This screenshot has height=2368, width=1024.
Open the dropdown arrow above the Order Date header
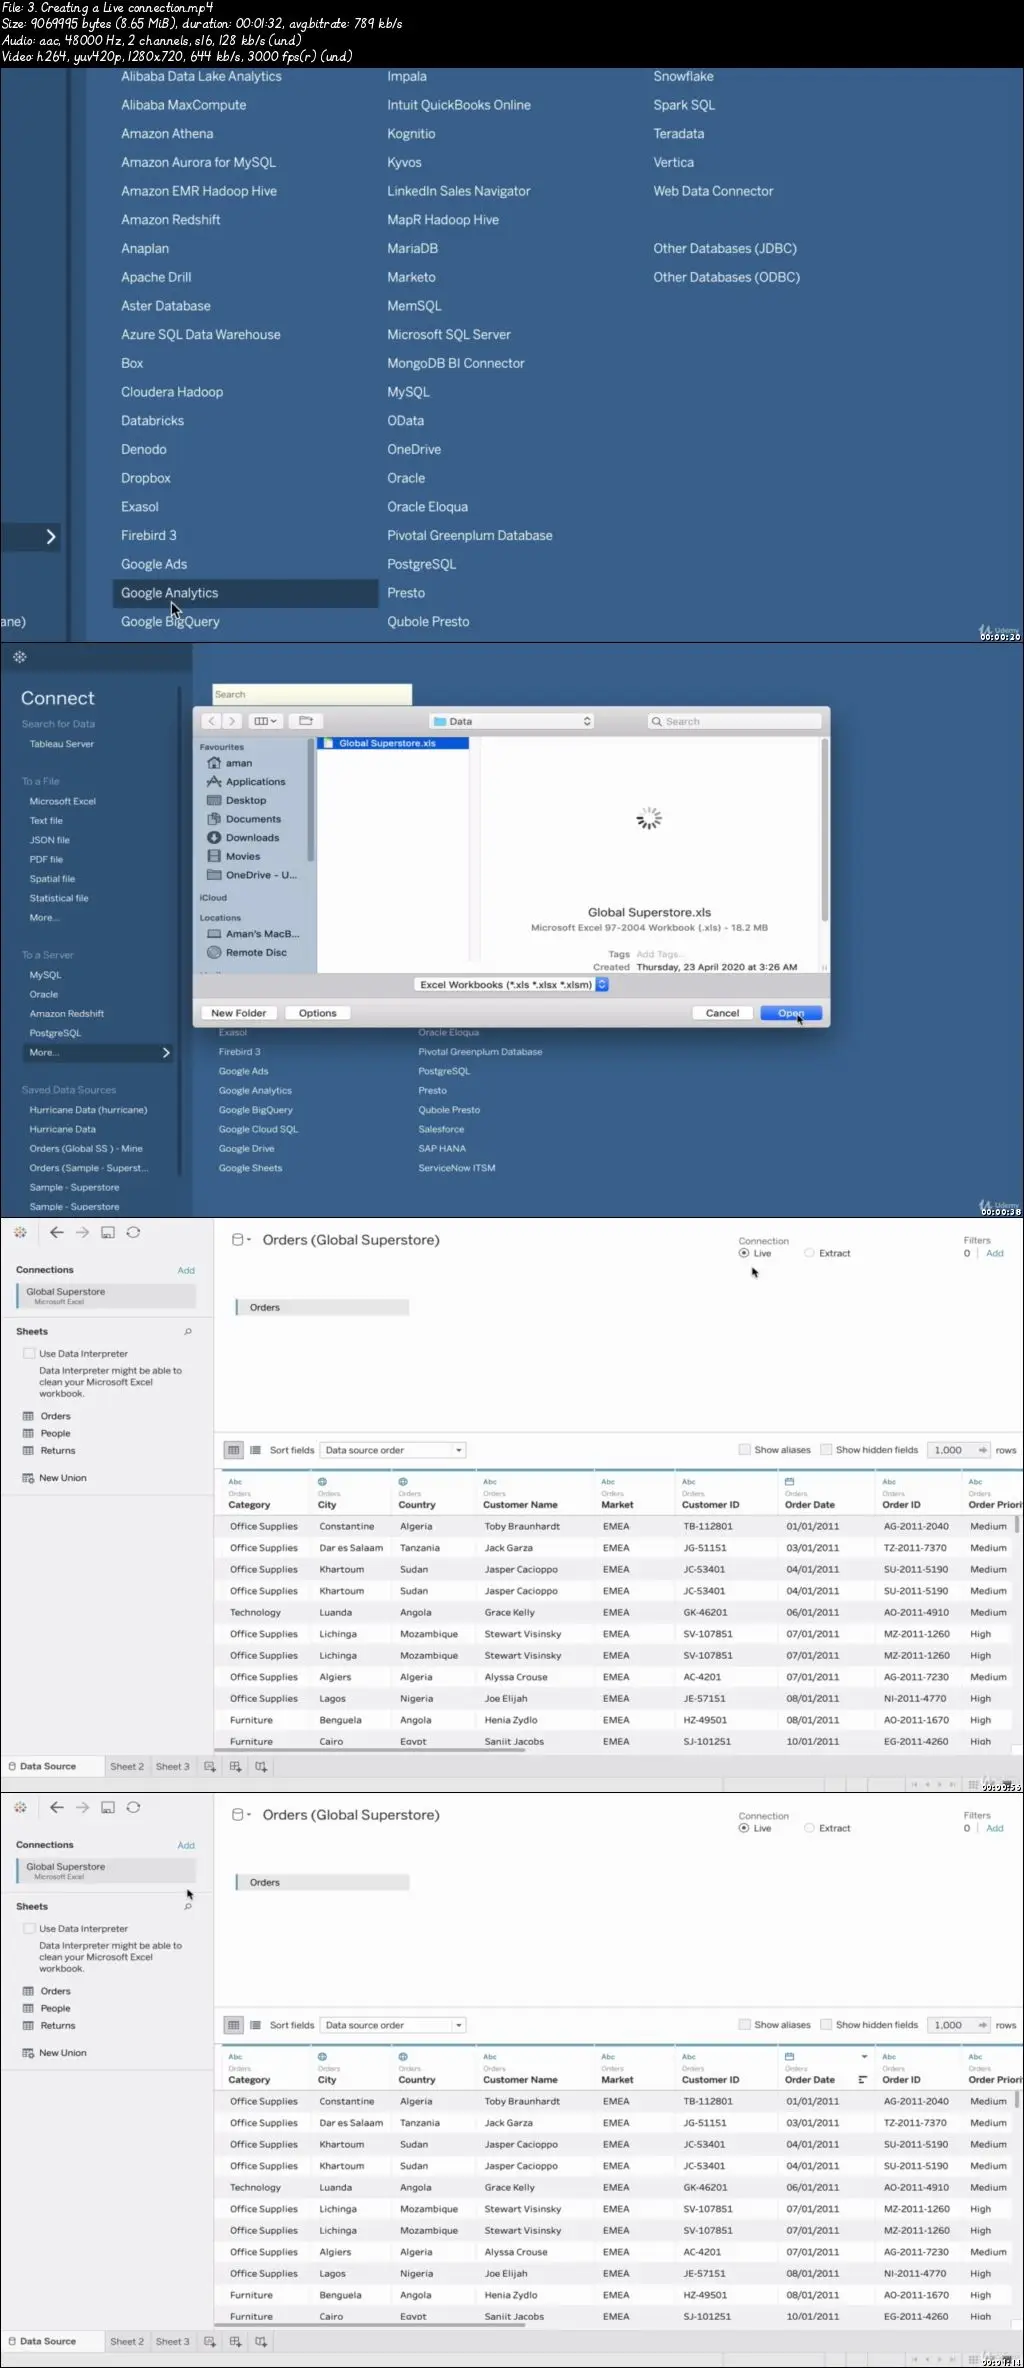coord(864,2057)
